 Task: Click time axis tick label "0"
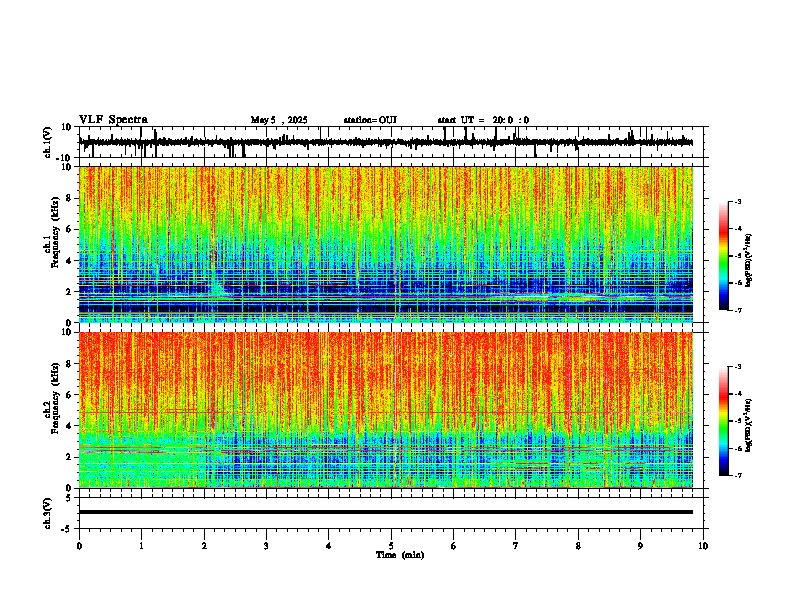pos(79,546)
